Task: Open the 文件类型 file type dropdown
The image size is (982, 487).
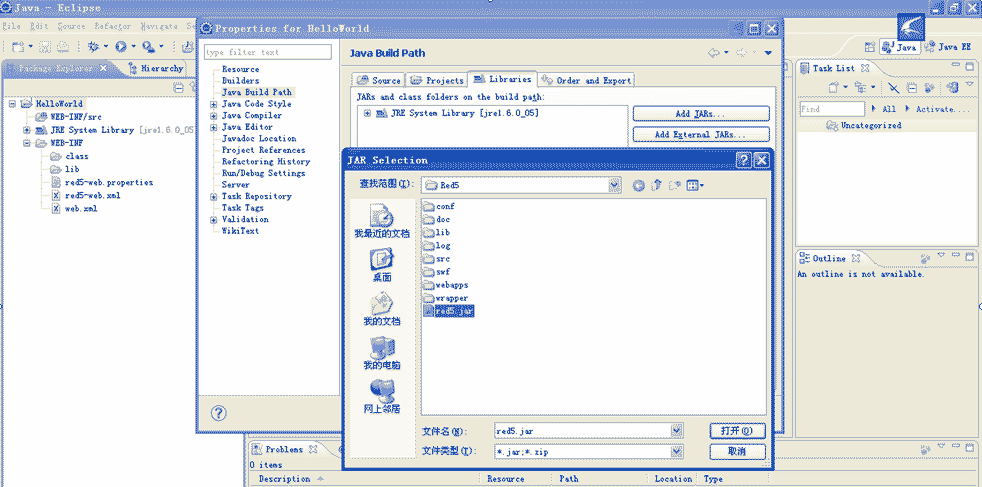Action: click(676, 451)
